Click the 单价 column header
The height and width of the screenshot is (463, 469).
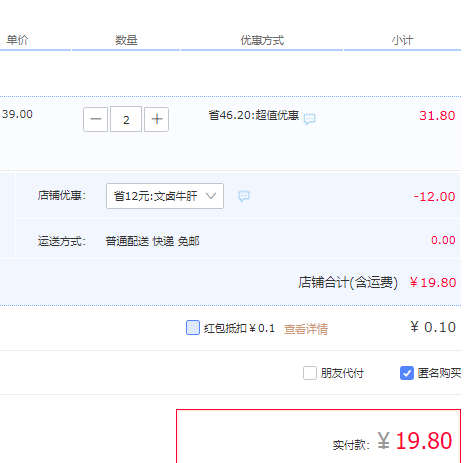17,40
